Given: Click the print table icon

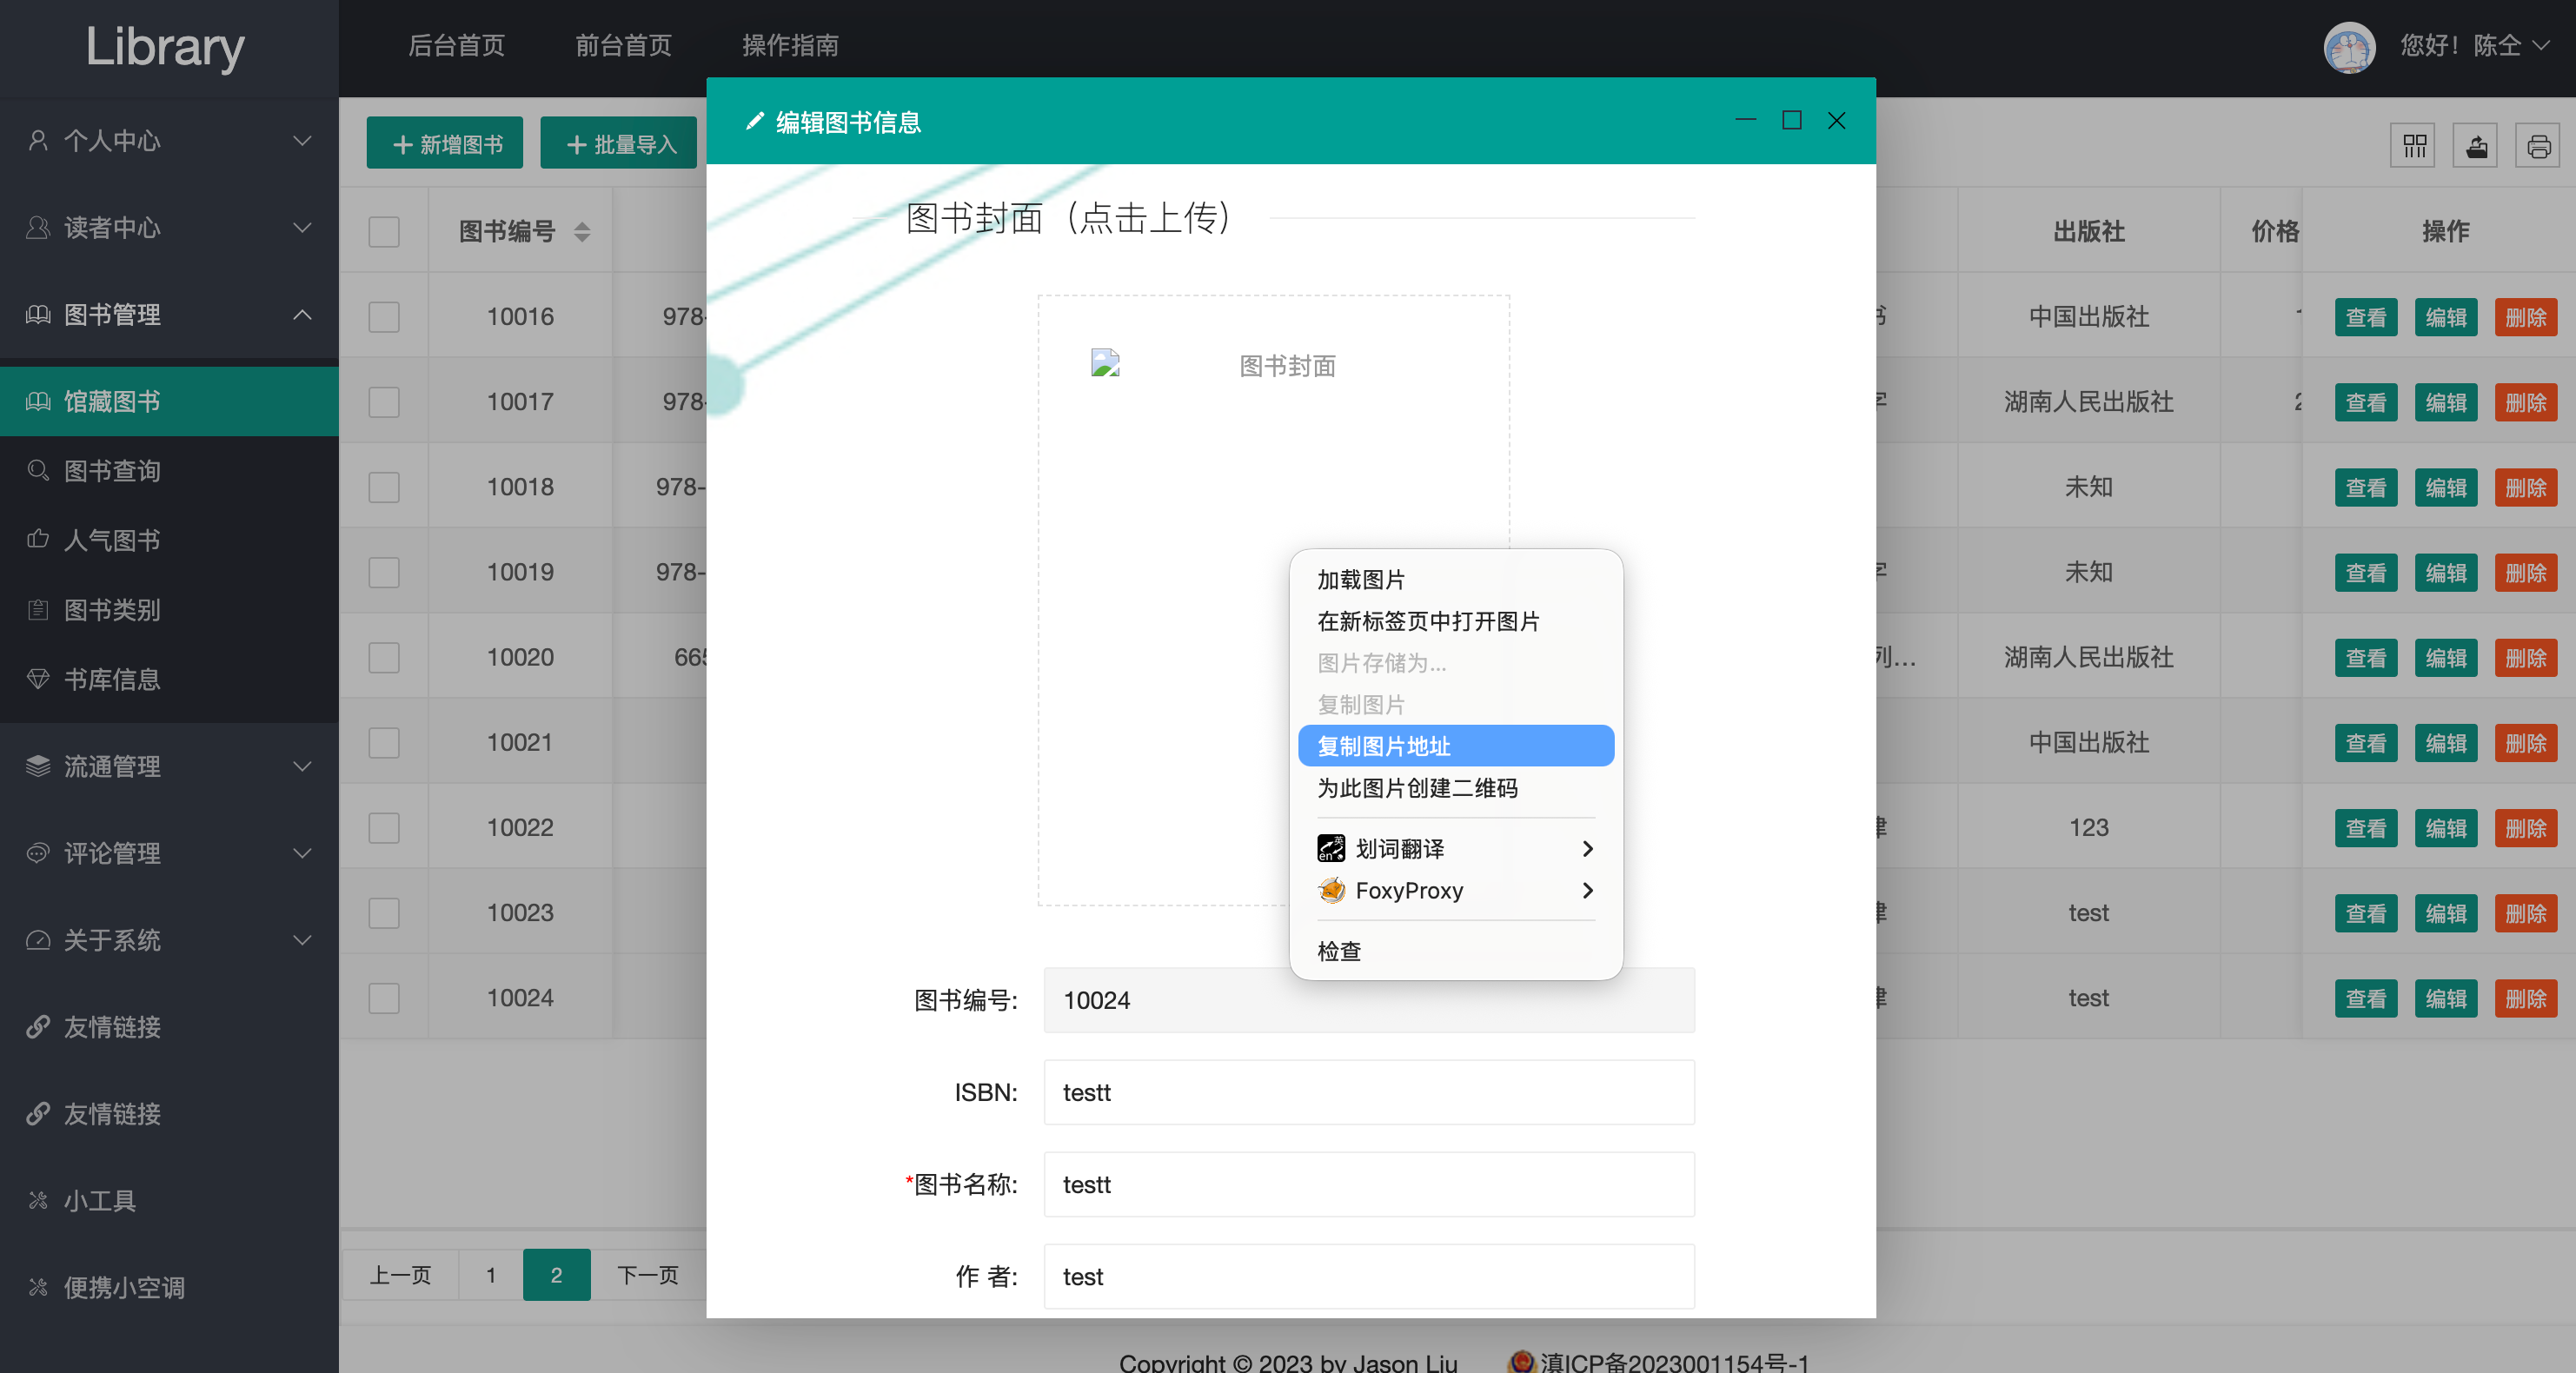Looking at the screenshot, I should coord(2538,146).
